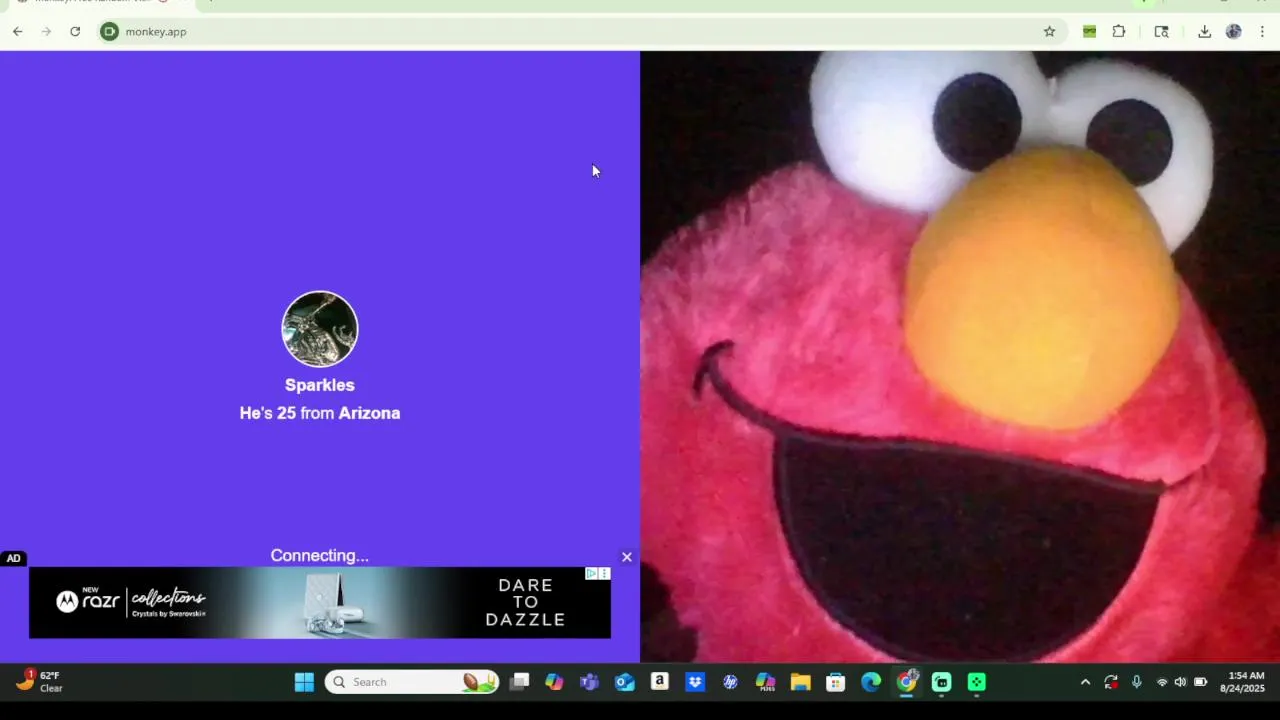The image size is (1280, 720).
Task: Click He's 25 from Arizona text
Action: pos(320,413)
